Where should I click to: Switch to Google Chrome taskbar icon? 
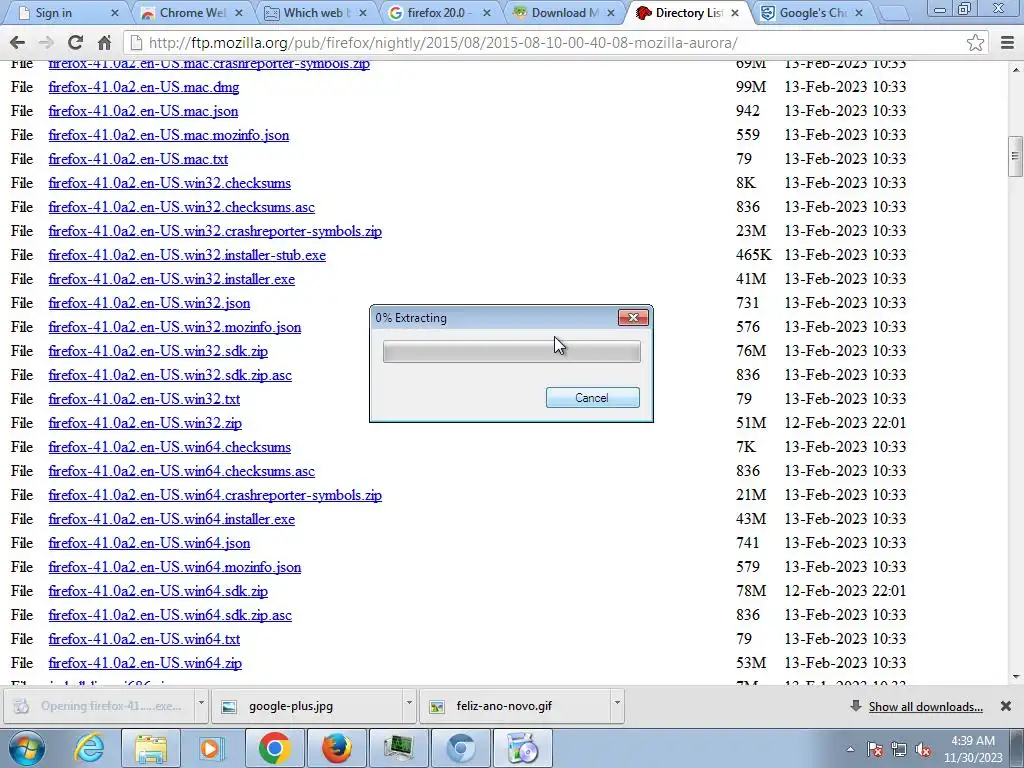tap(275, 748)
